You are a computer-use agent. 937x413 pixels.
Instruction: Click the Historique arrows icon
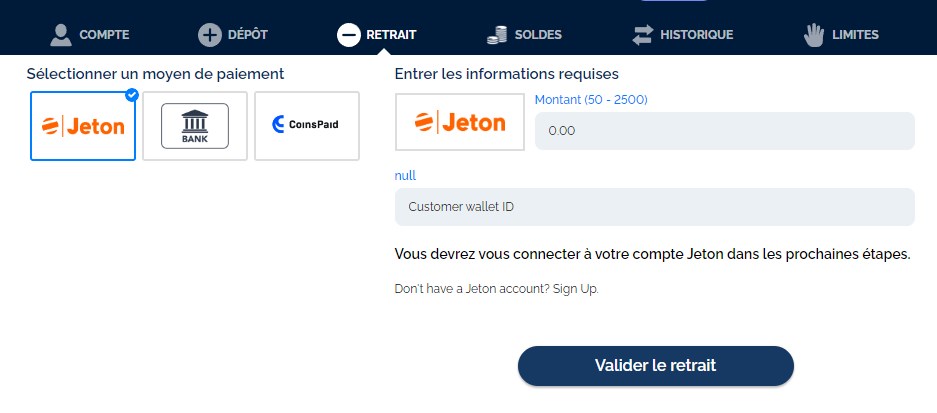pyautogui.click(x=642, y=35)
